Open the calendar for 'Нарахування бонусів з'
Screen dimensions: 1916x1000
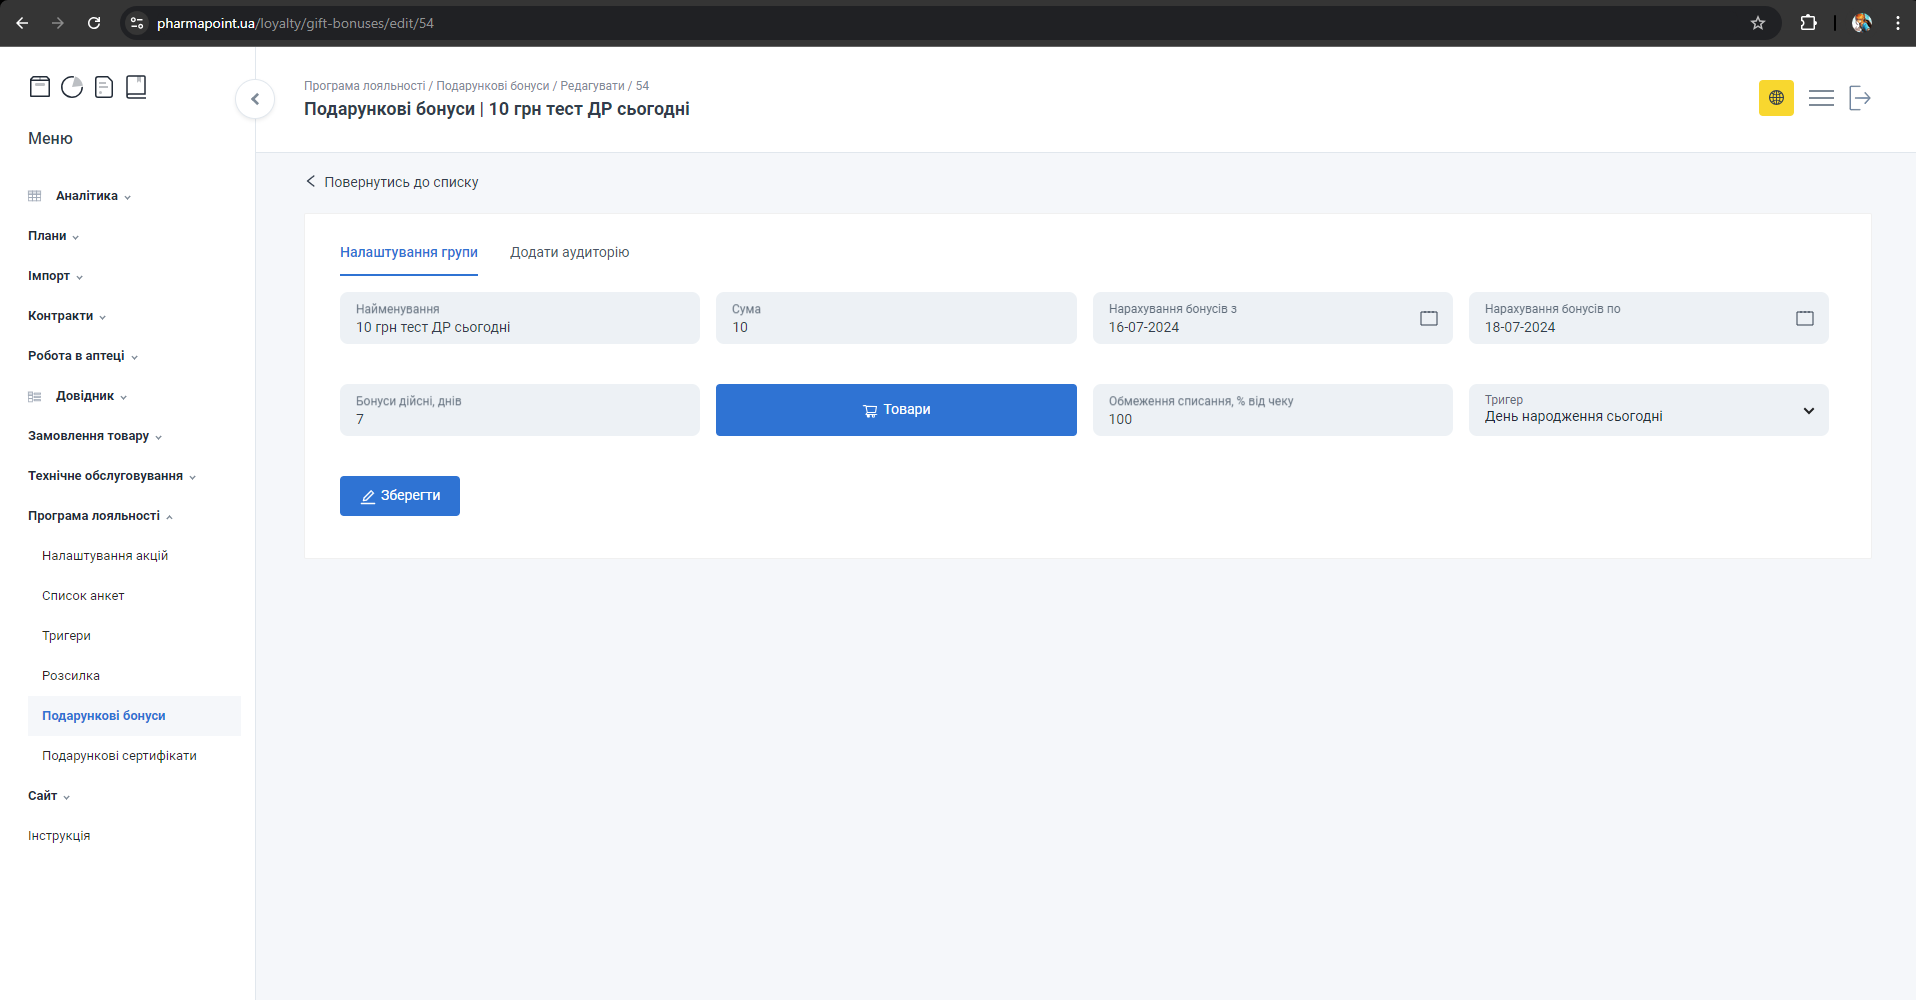(x=1429, y=318)
